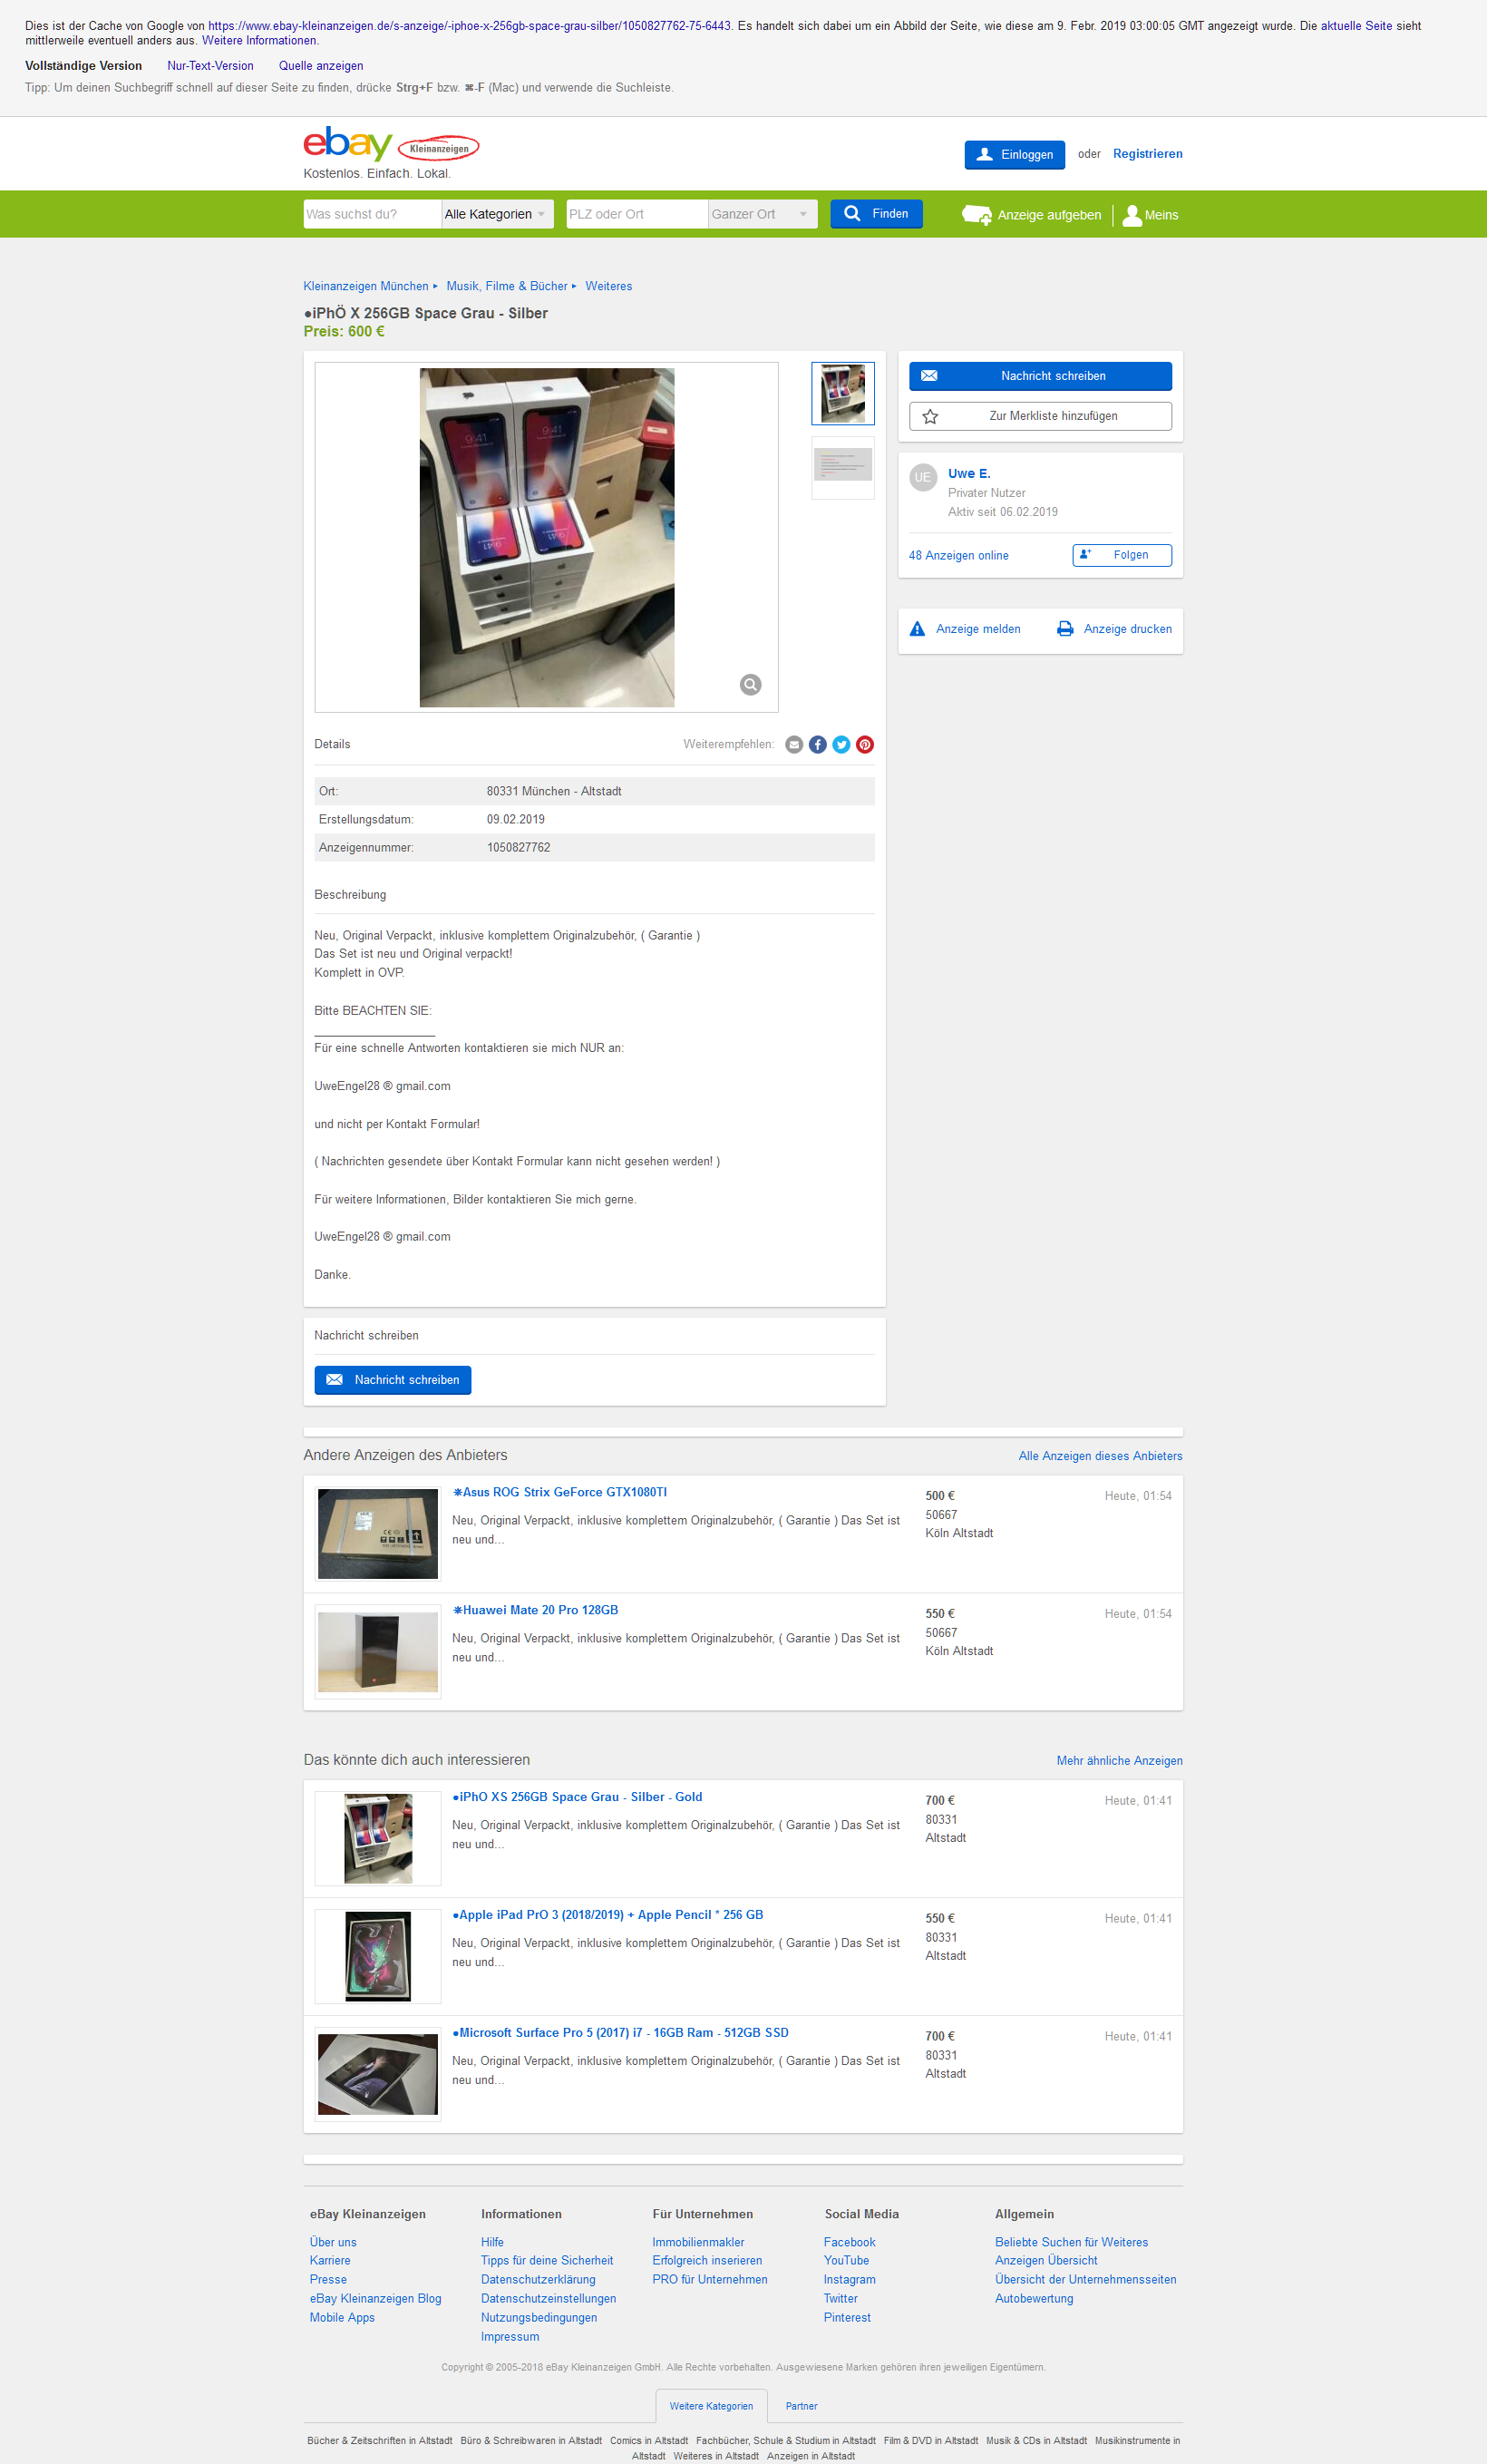
Task: Select the second photo thumbnail
Action: coord(842,468)
